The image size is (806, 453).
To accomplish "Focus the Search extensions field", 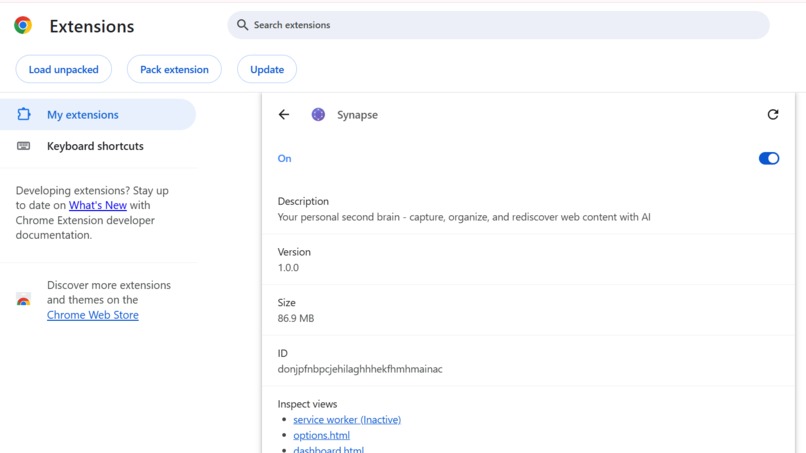I will 499,25.
